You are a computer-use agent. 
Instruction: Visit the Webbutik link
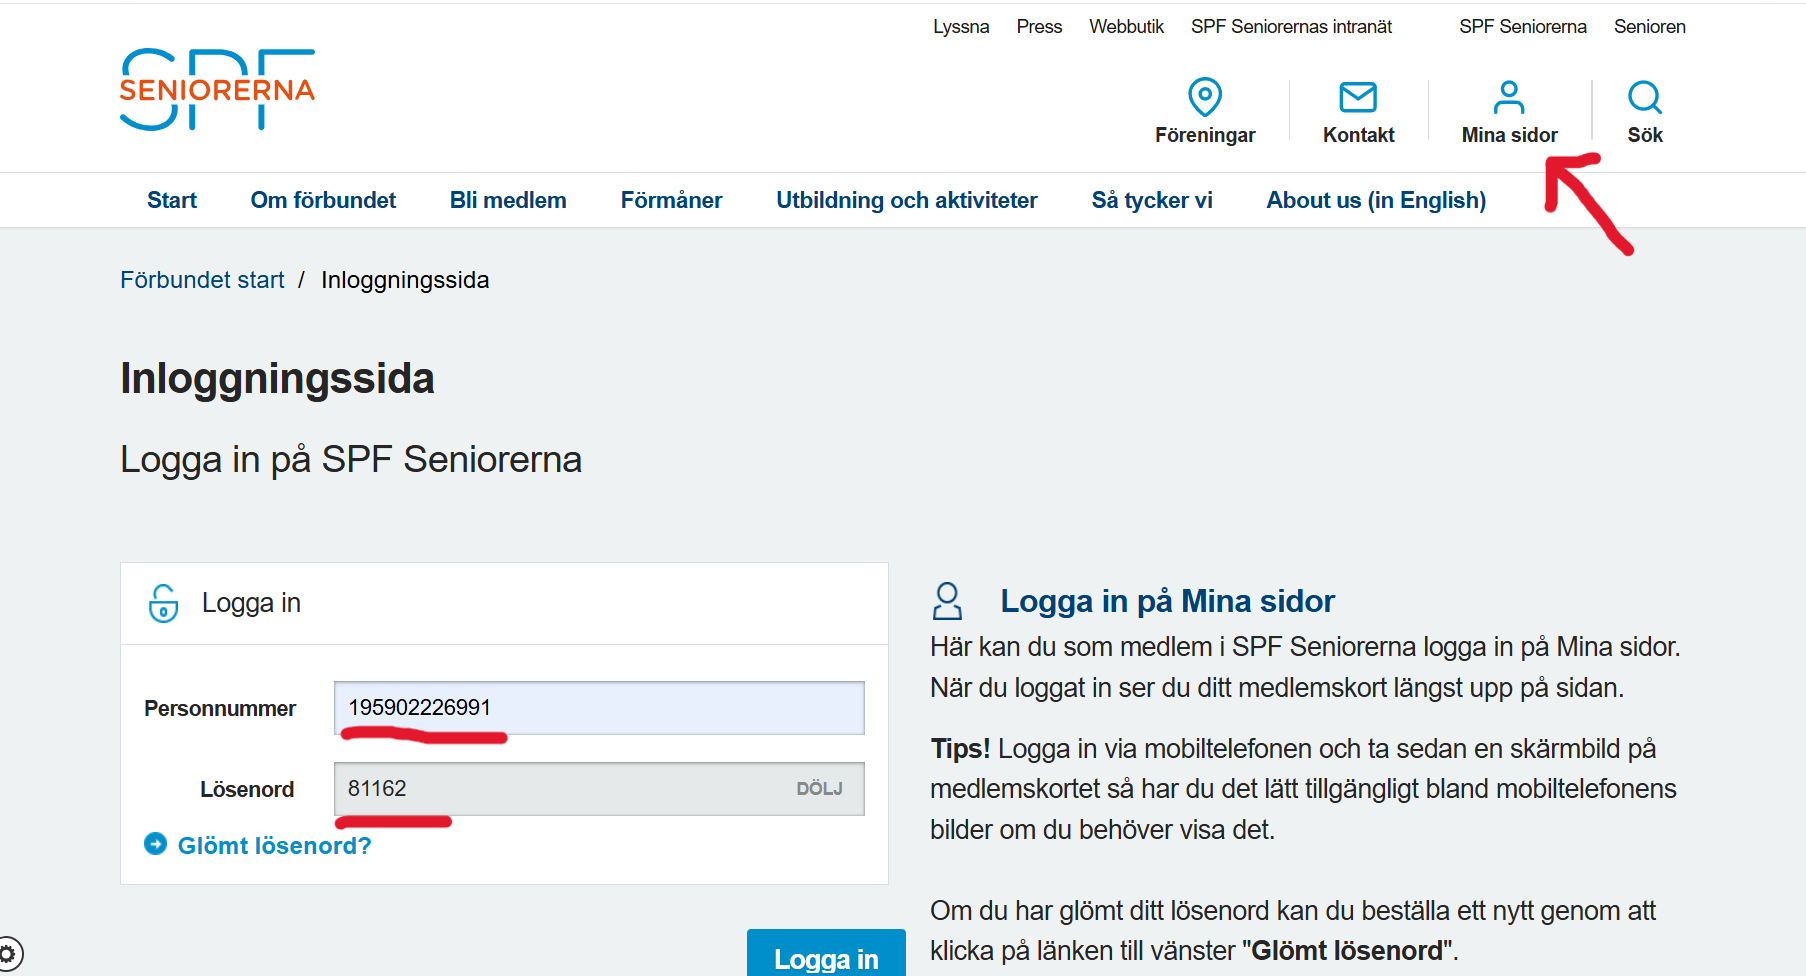click(1126, 27)
